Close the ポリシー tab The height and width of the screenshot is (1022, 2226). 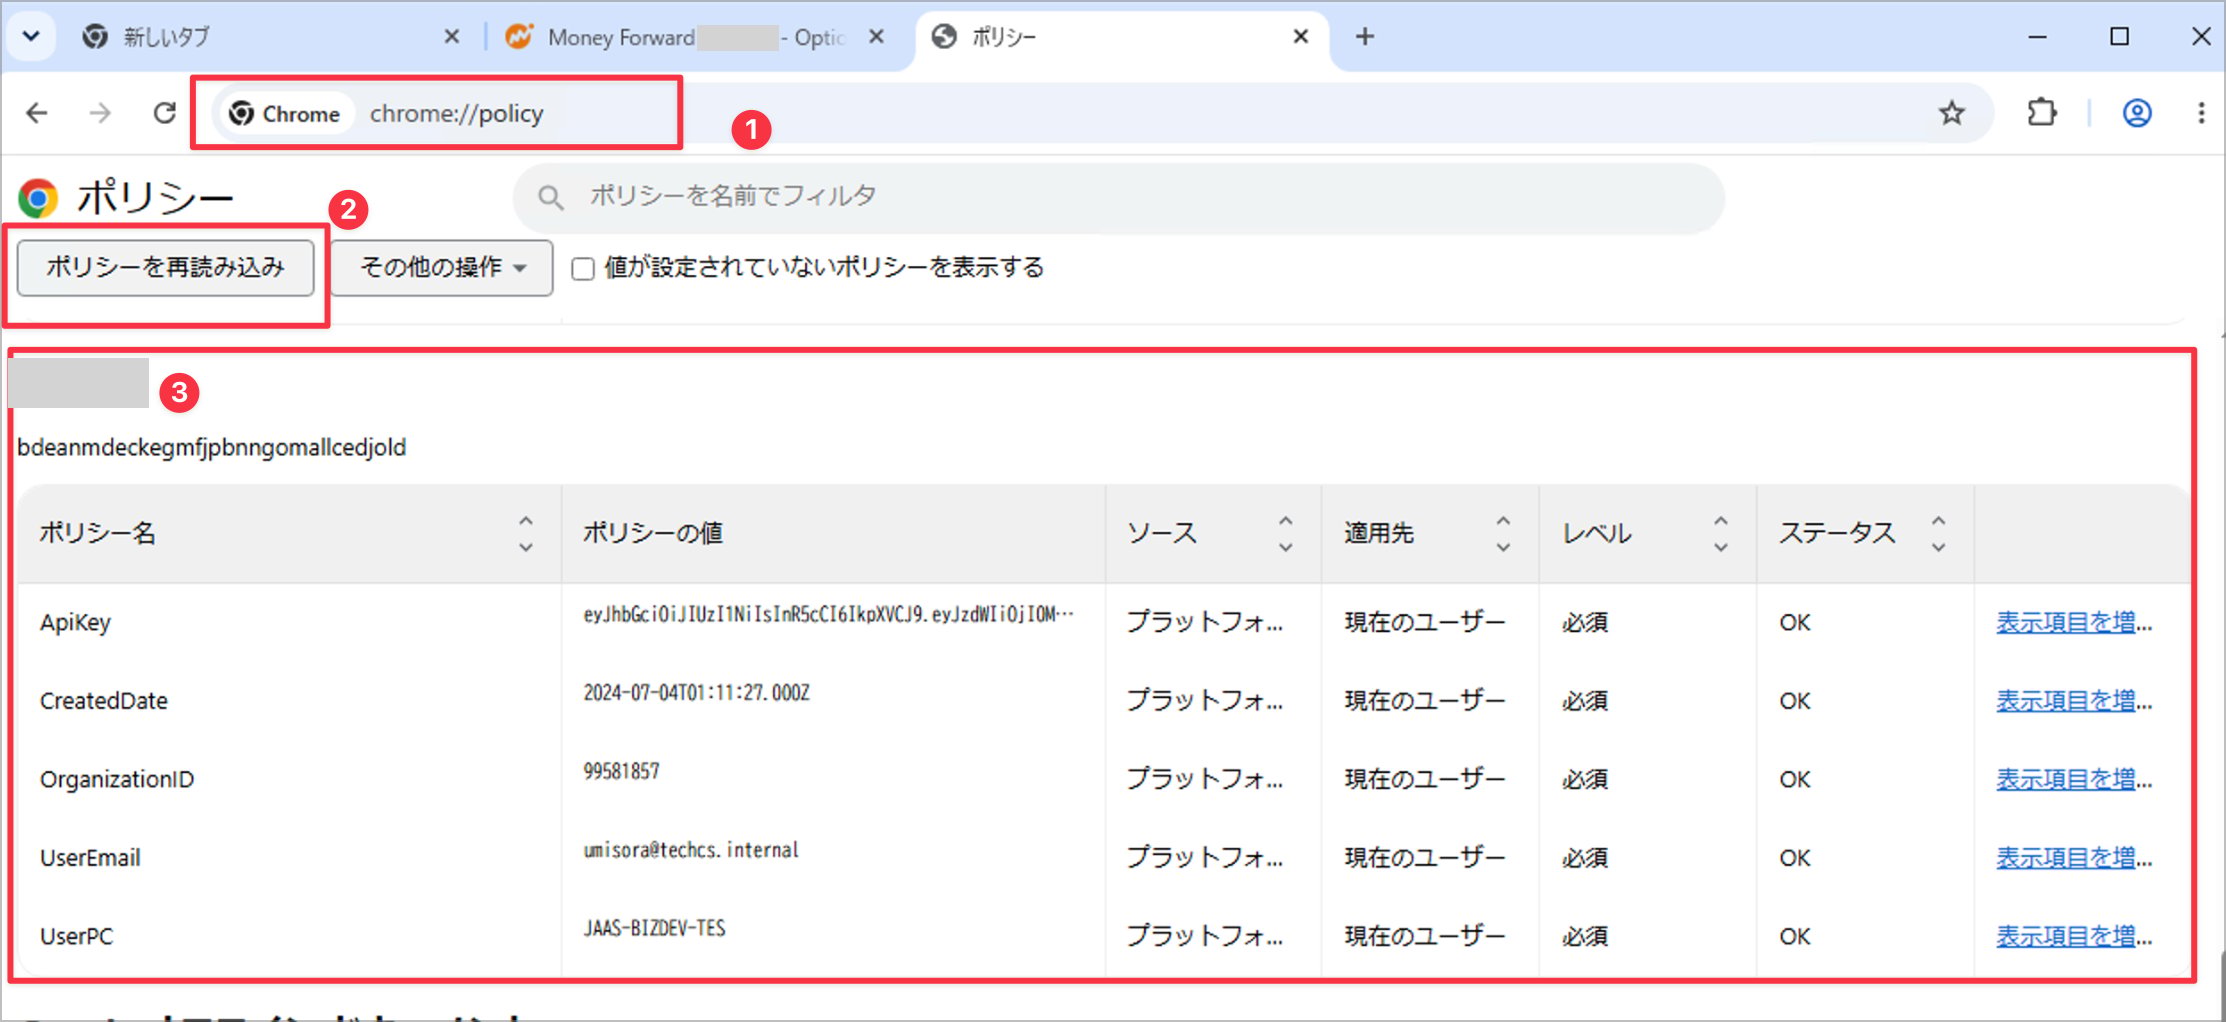coord(1300,37)
